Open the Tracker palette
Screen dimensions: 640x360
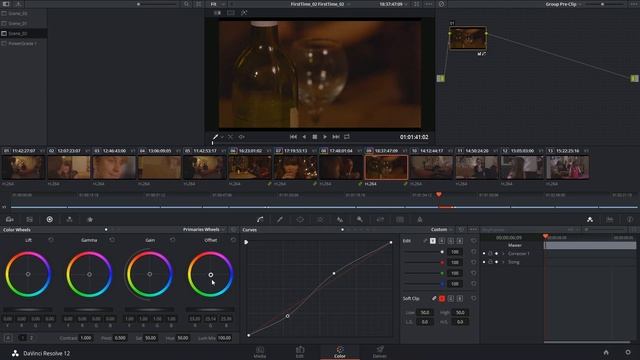(320, 220)
